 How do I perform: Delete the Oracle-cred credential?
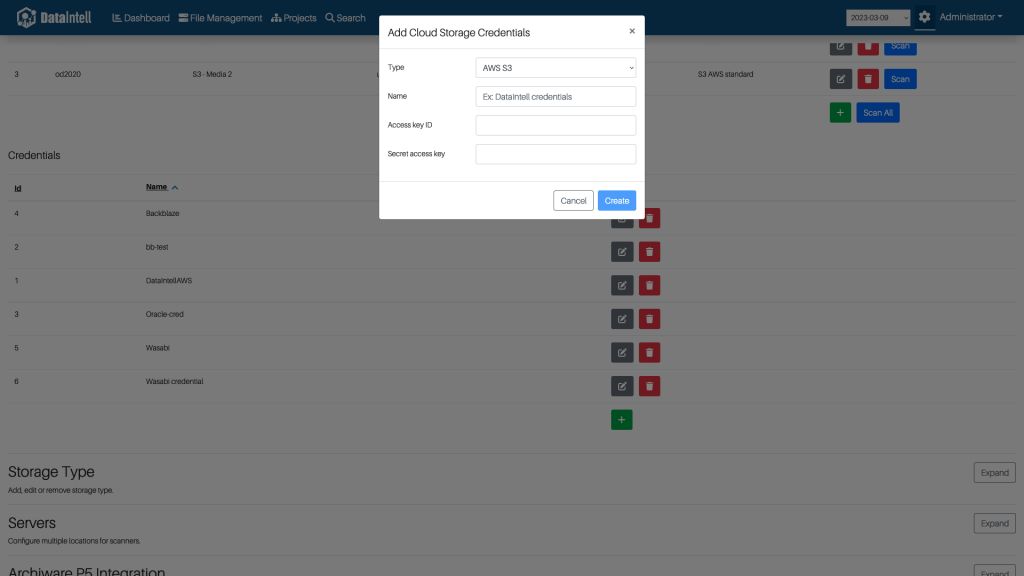(649, 319)
